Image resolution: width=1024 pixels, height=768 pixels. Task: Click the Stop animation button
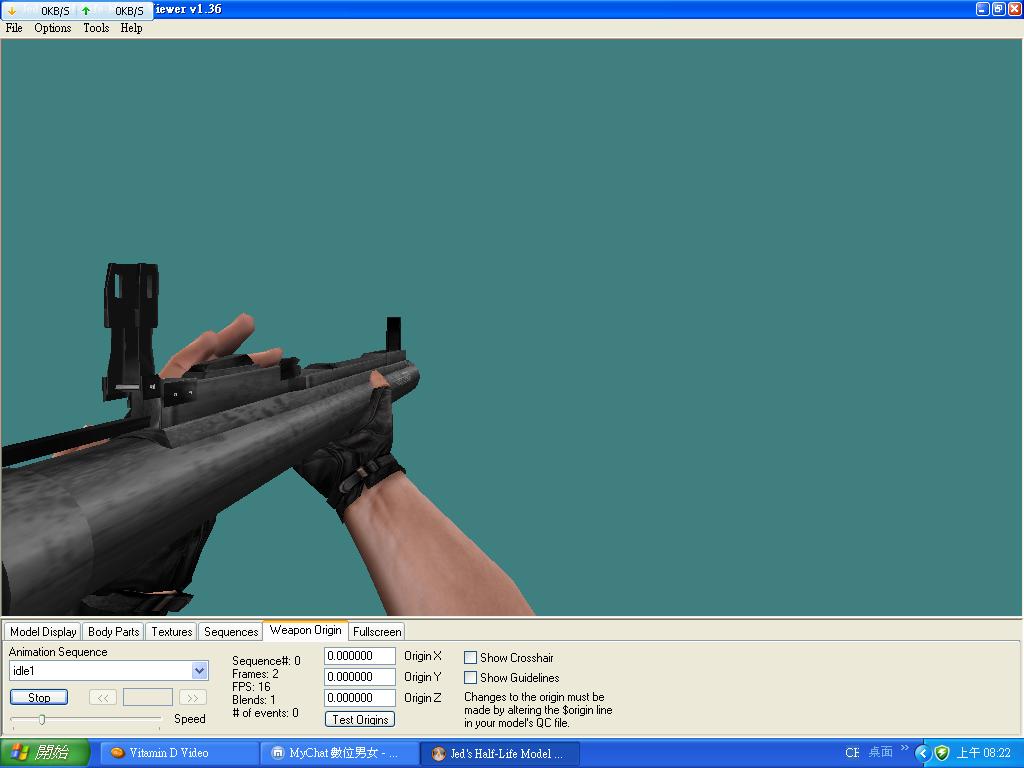[x=39, y=697]
